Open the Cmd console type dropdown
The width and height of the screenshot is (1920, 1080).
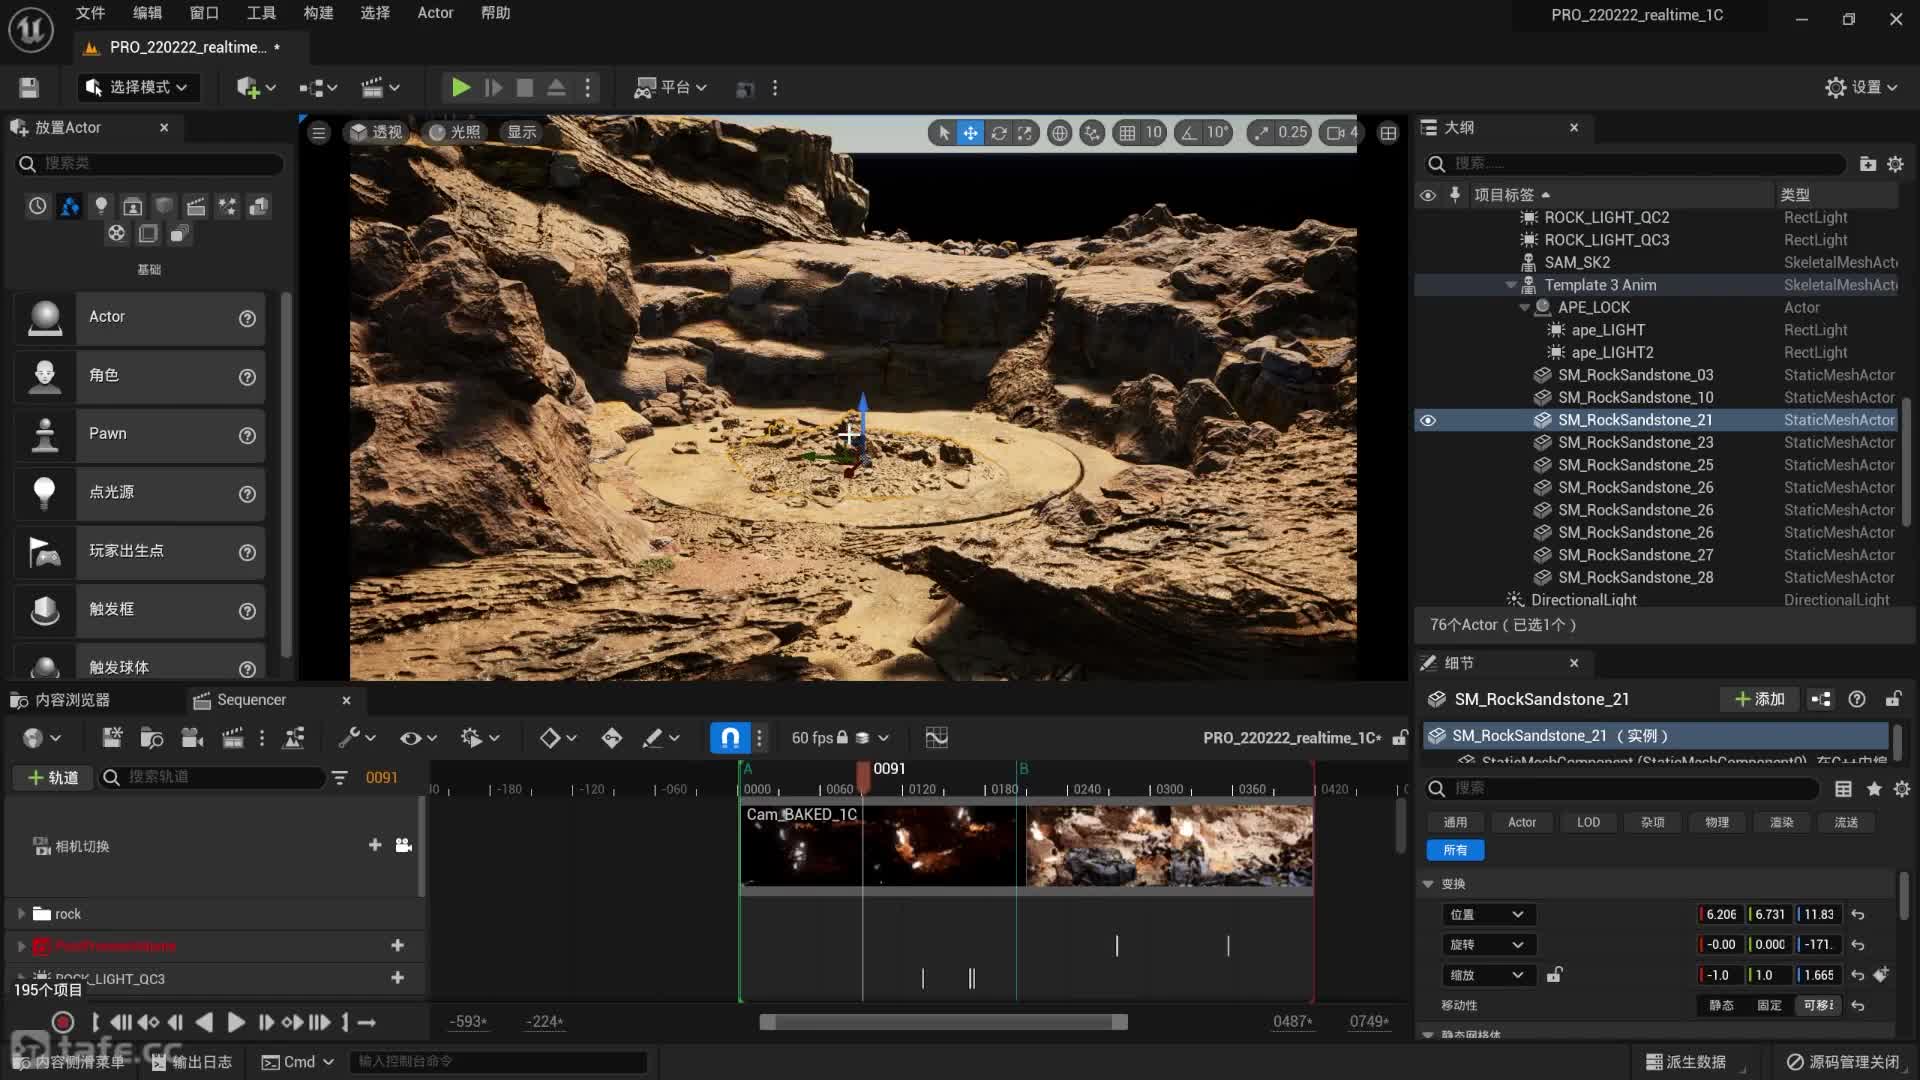(x=298, y=1062)
